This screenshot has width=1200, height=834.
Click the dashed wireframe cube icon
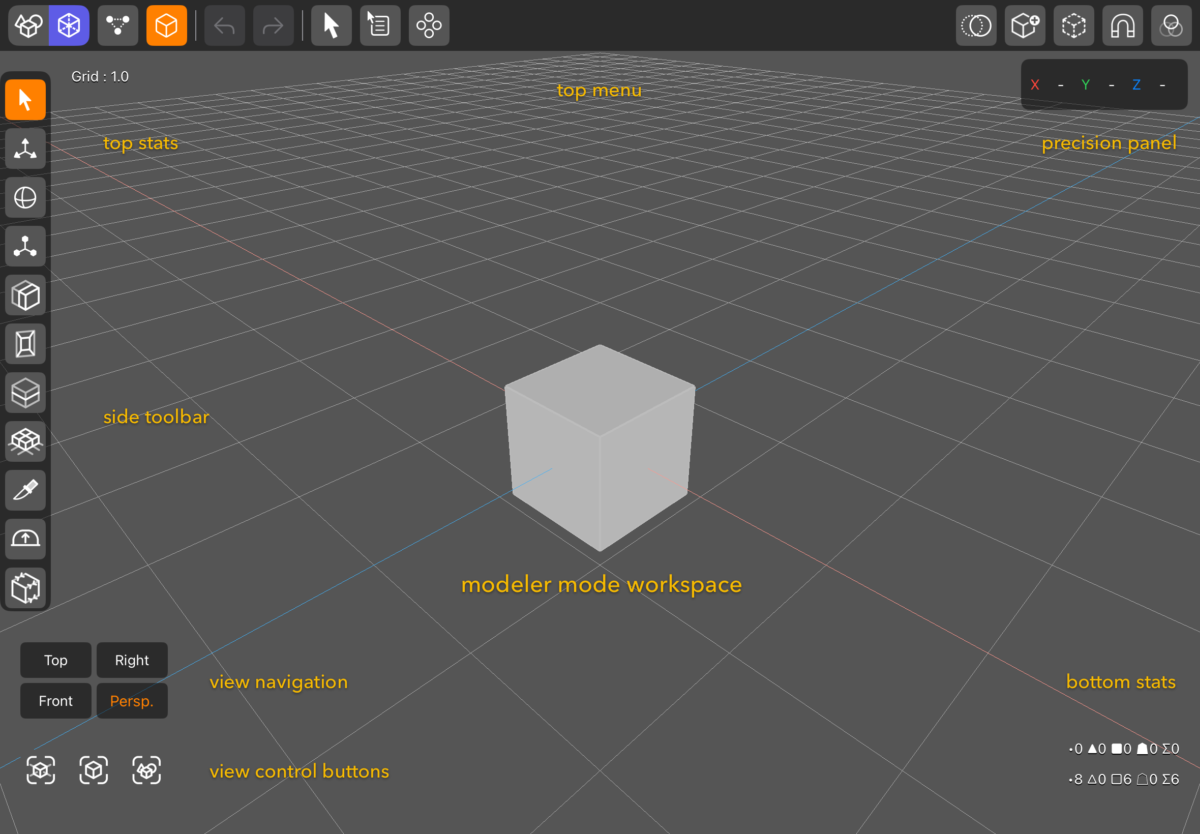pyautogui.click(x=1074, y=26)
